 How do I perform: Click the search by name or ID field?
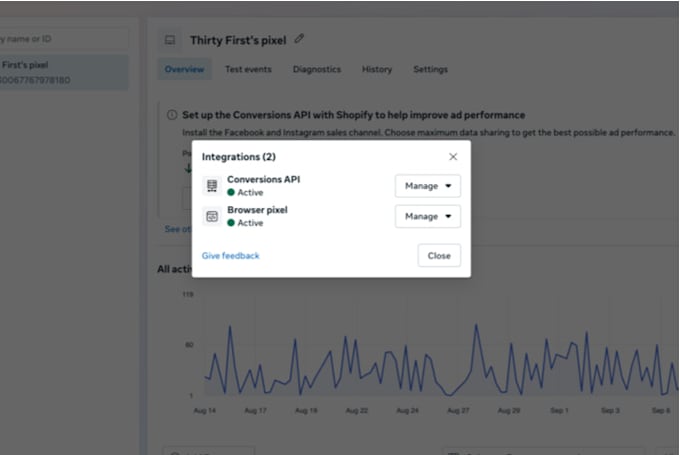point(64,39)
